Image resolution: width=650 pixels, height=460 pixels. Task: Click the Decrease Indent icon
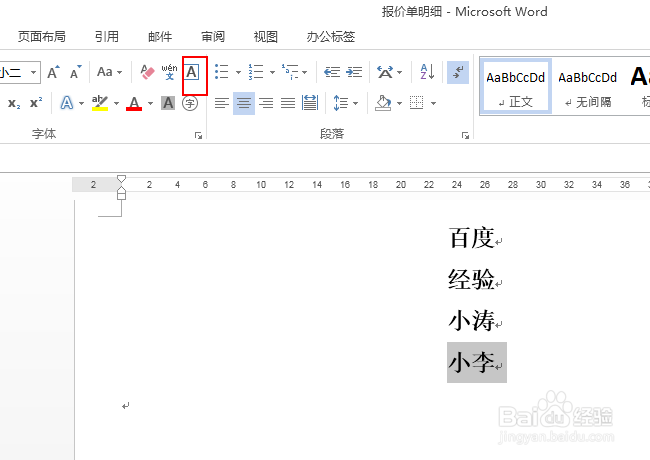click(332, 72)
